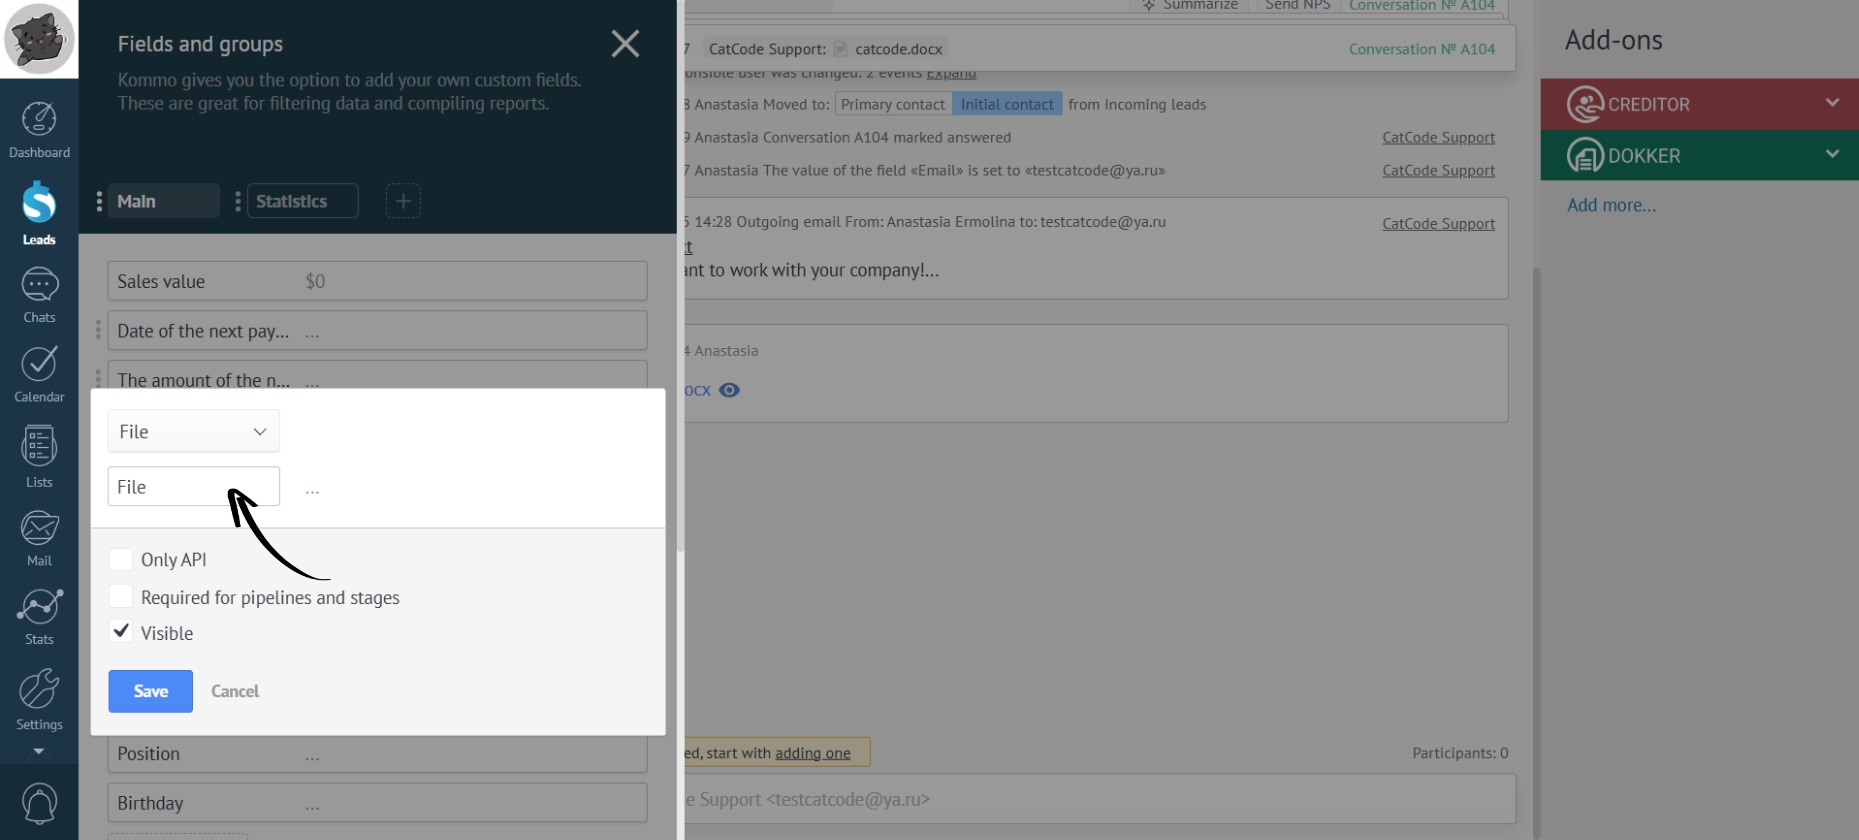Click the Add more... link
The height and width of the screenshot is (840, 1859).
pyautogui.click(x=1611, y=205)
